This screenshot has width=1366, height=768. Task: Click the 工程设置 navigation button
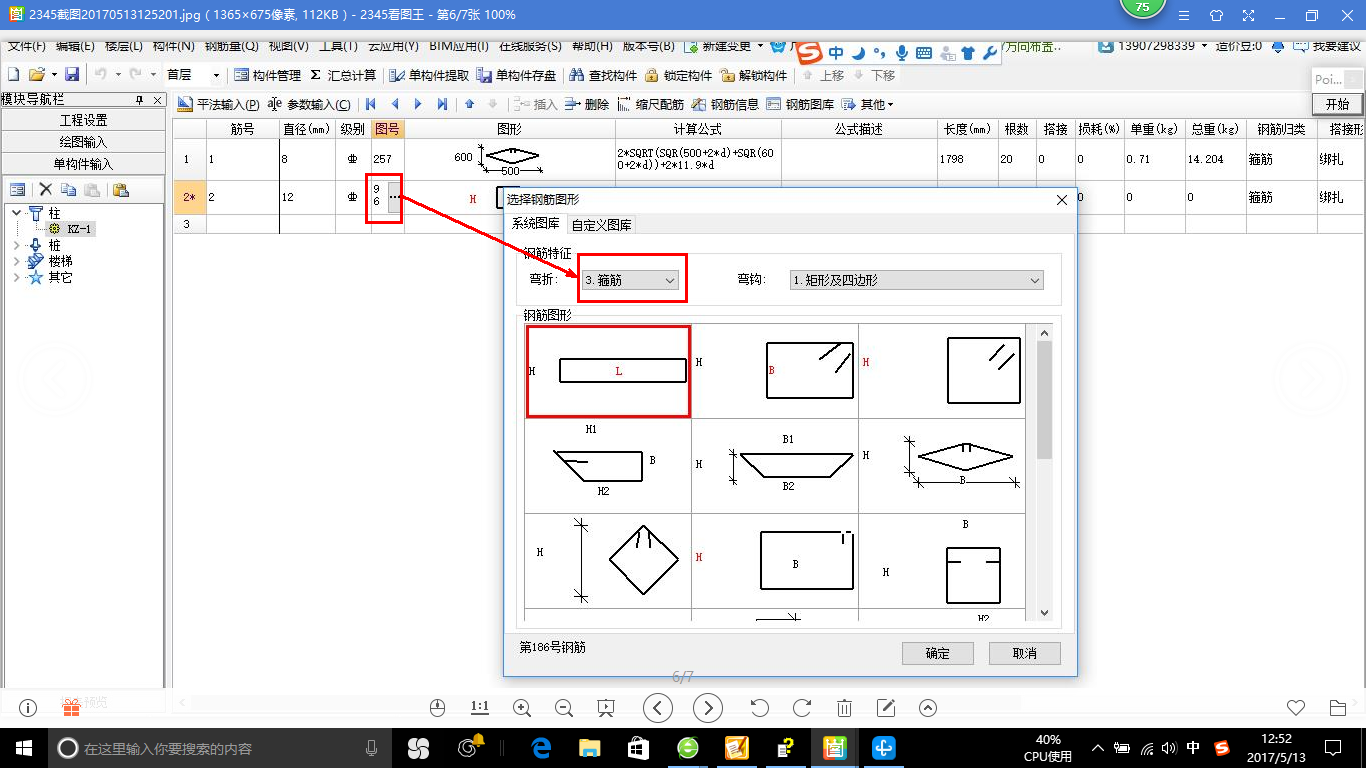tap(83, 120)
